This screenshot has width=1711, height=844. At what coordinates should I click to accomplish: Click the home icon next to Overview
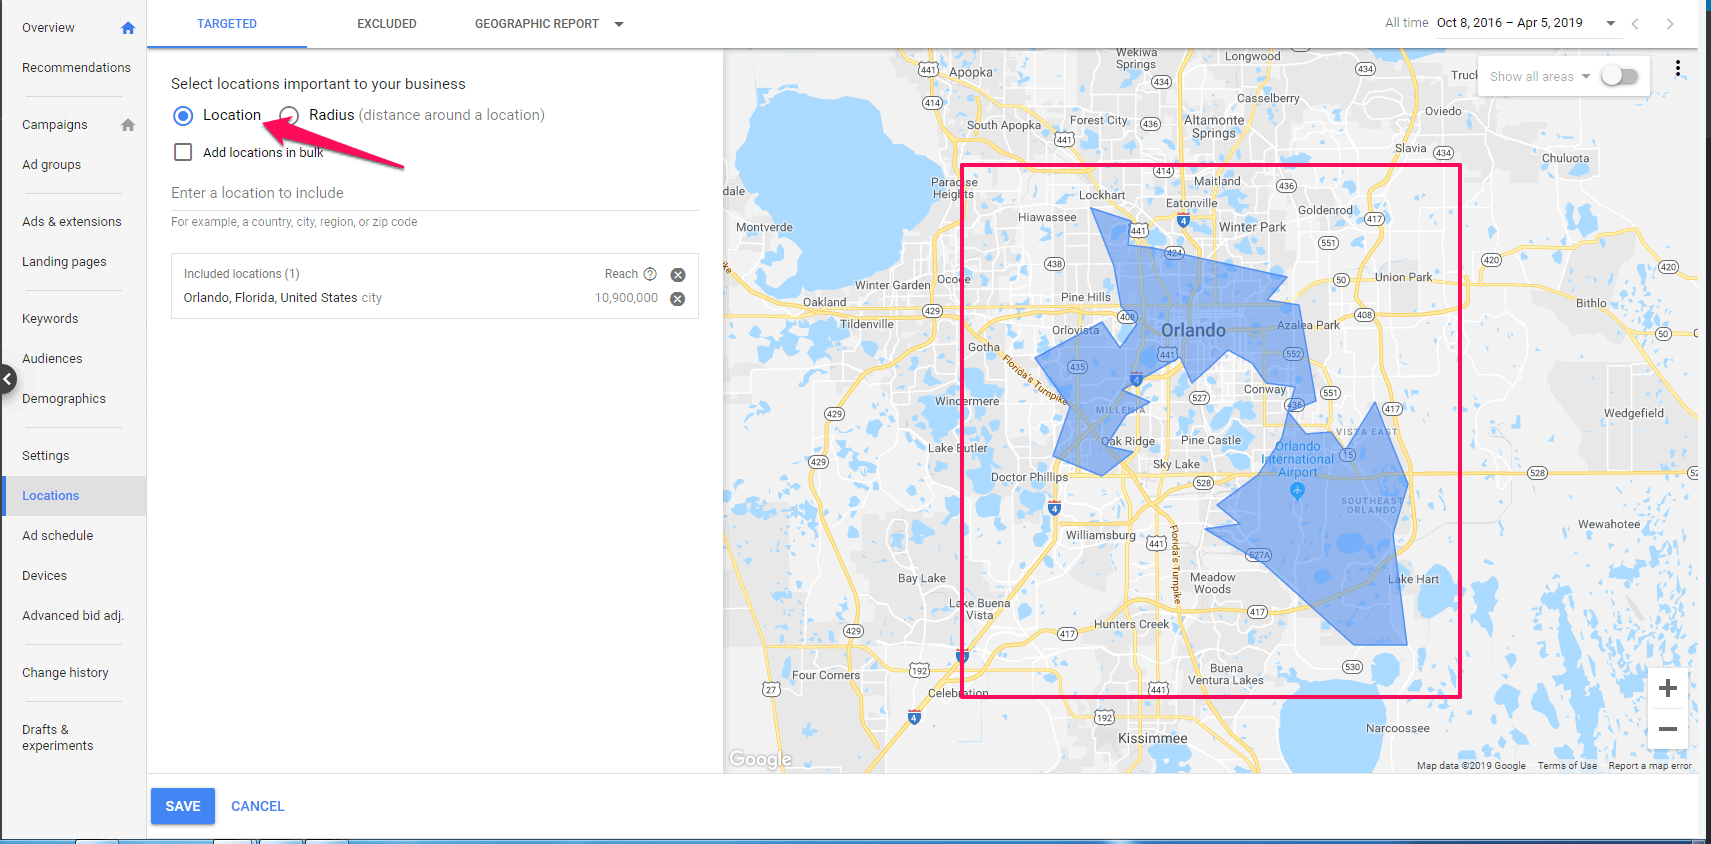128,28
